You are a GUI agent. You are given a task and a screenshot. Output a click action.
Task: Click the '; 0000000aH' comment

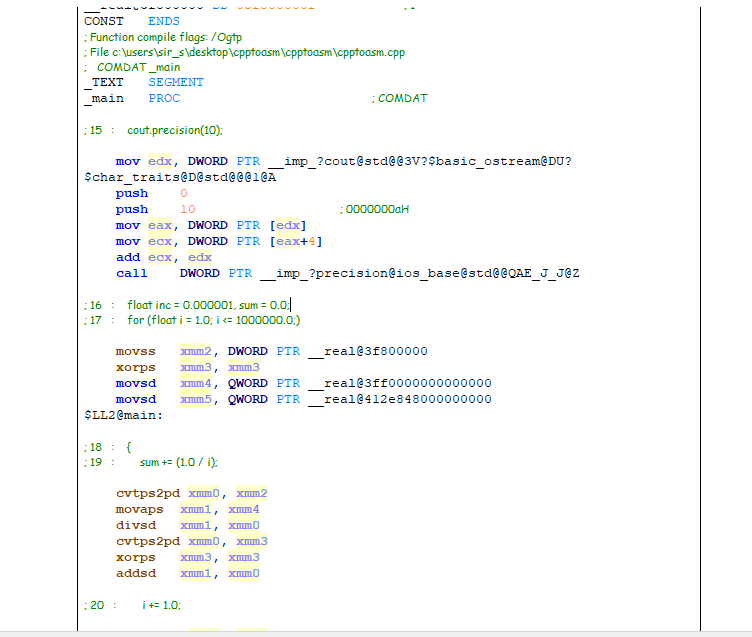pyautogui.click(x=375, y=209)
